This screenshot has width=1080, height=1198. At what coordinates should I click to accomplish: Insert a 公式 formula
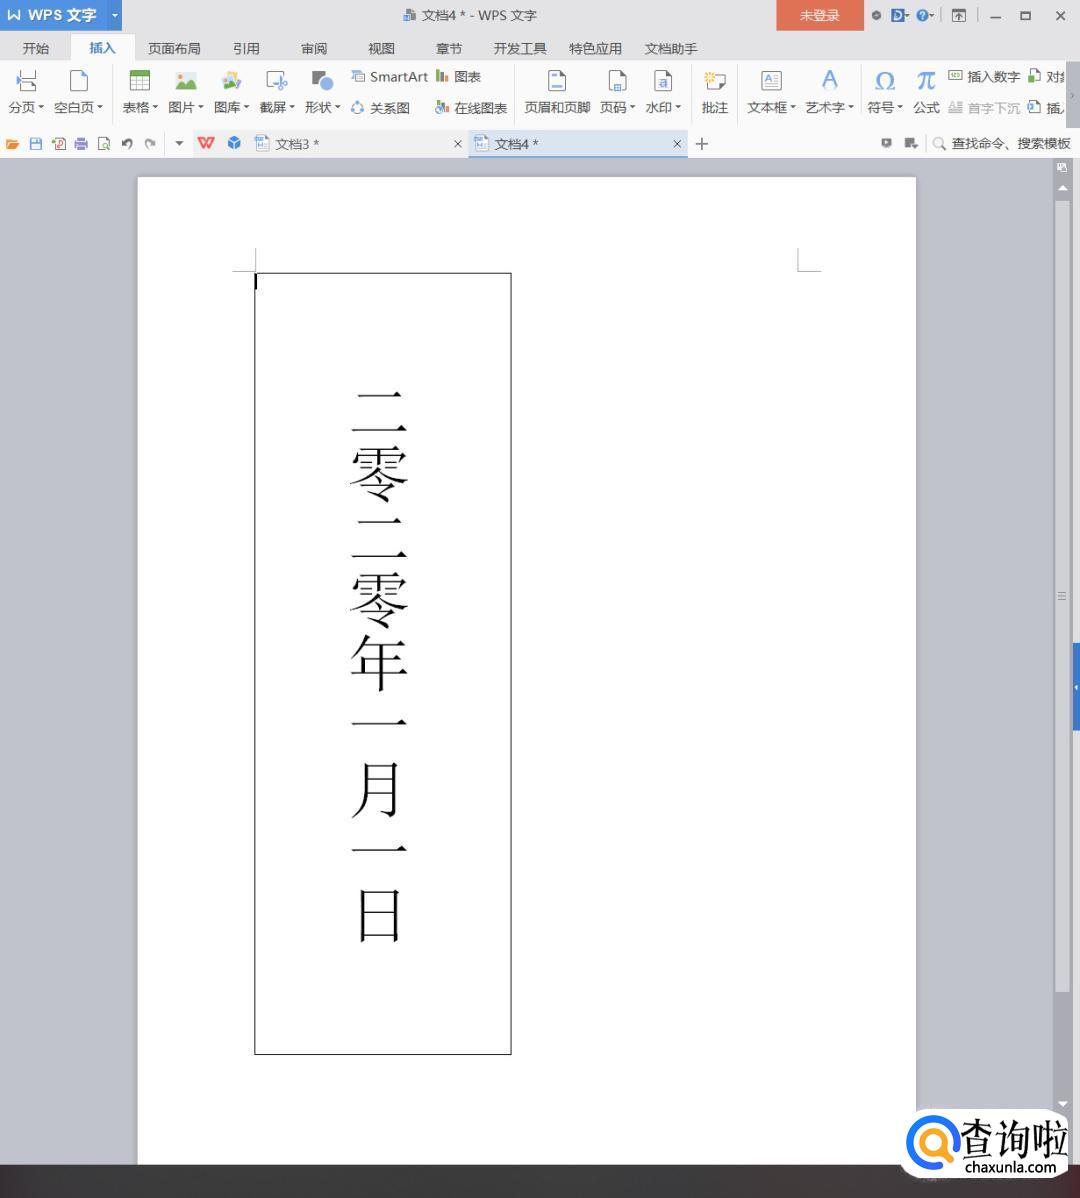tap(926, 92)
